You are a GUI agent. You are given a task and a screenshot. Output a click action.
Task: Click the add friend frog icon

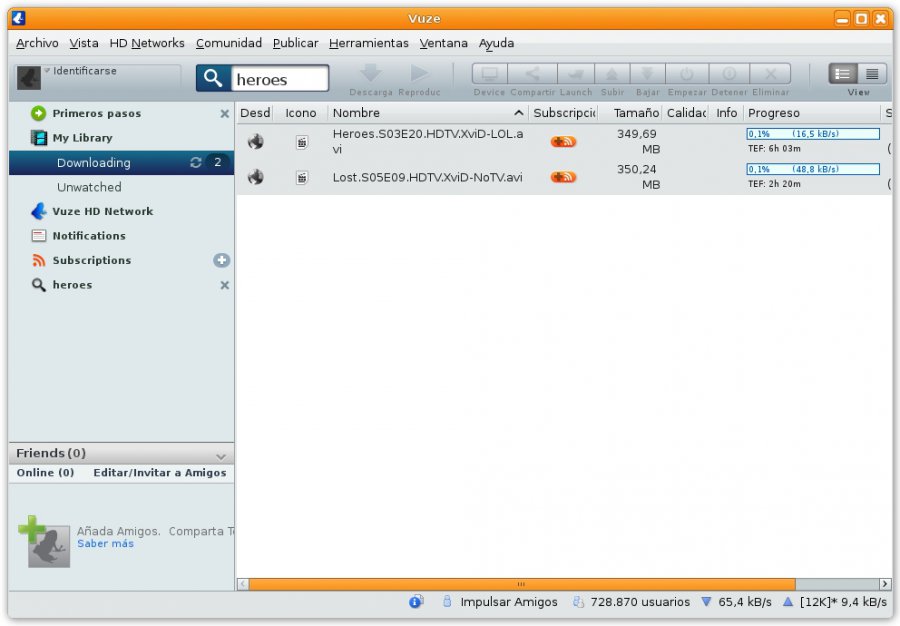(x=44, y=541)
